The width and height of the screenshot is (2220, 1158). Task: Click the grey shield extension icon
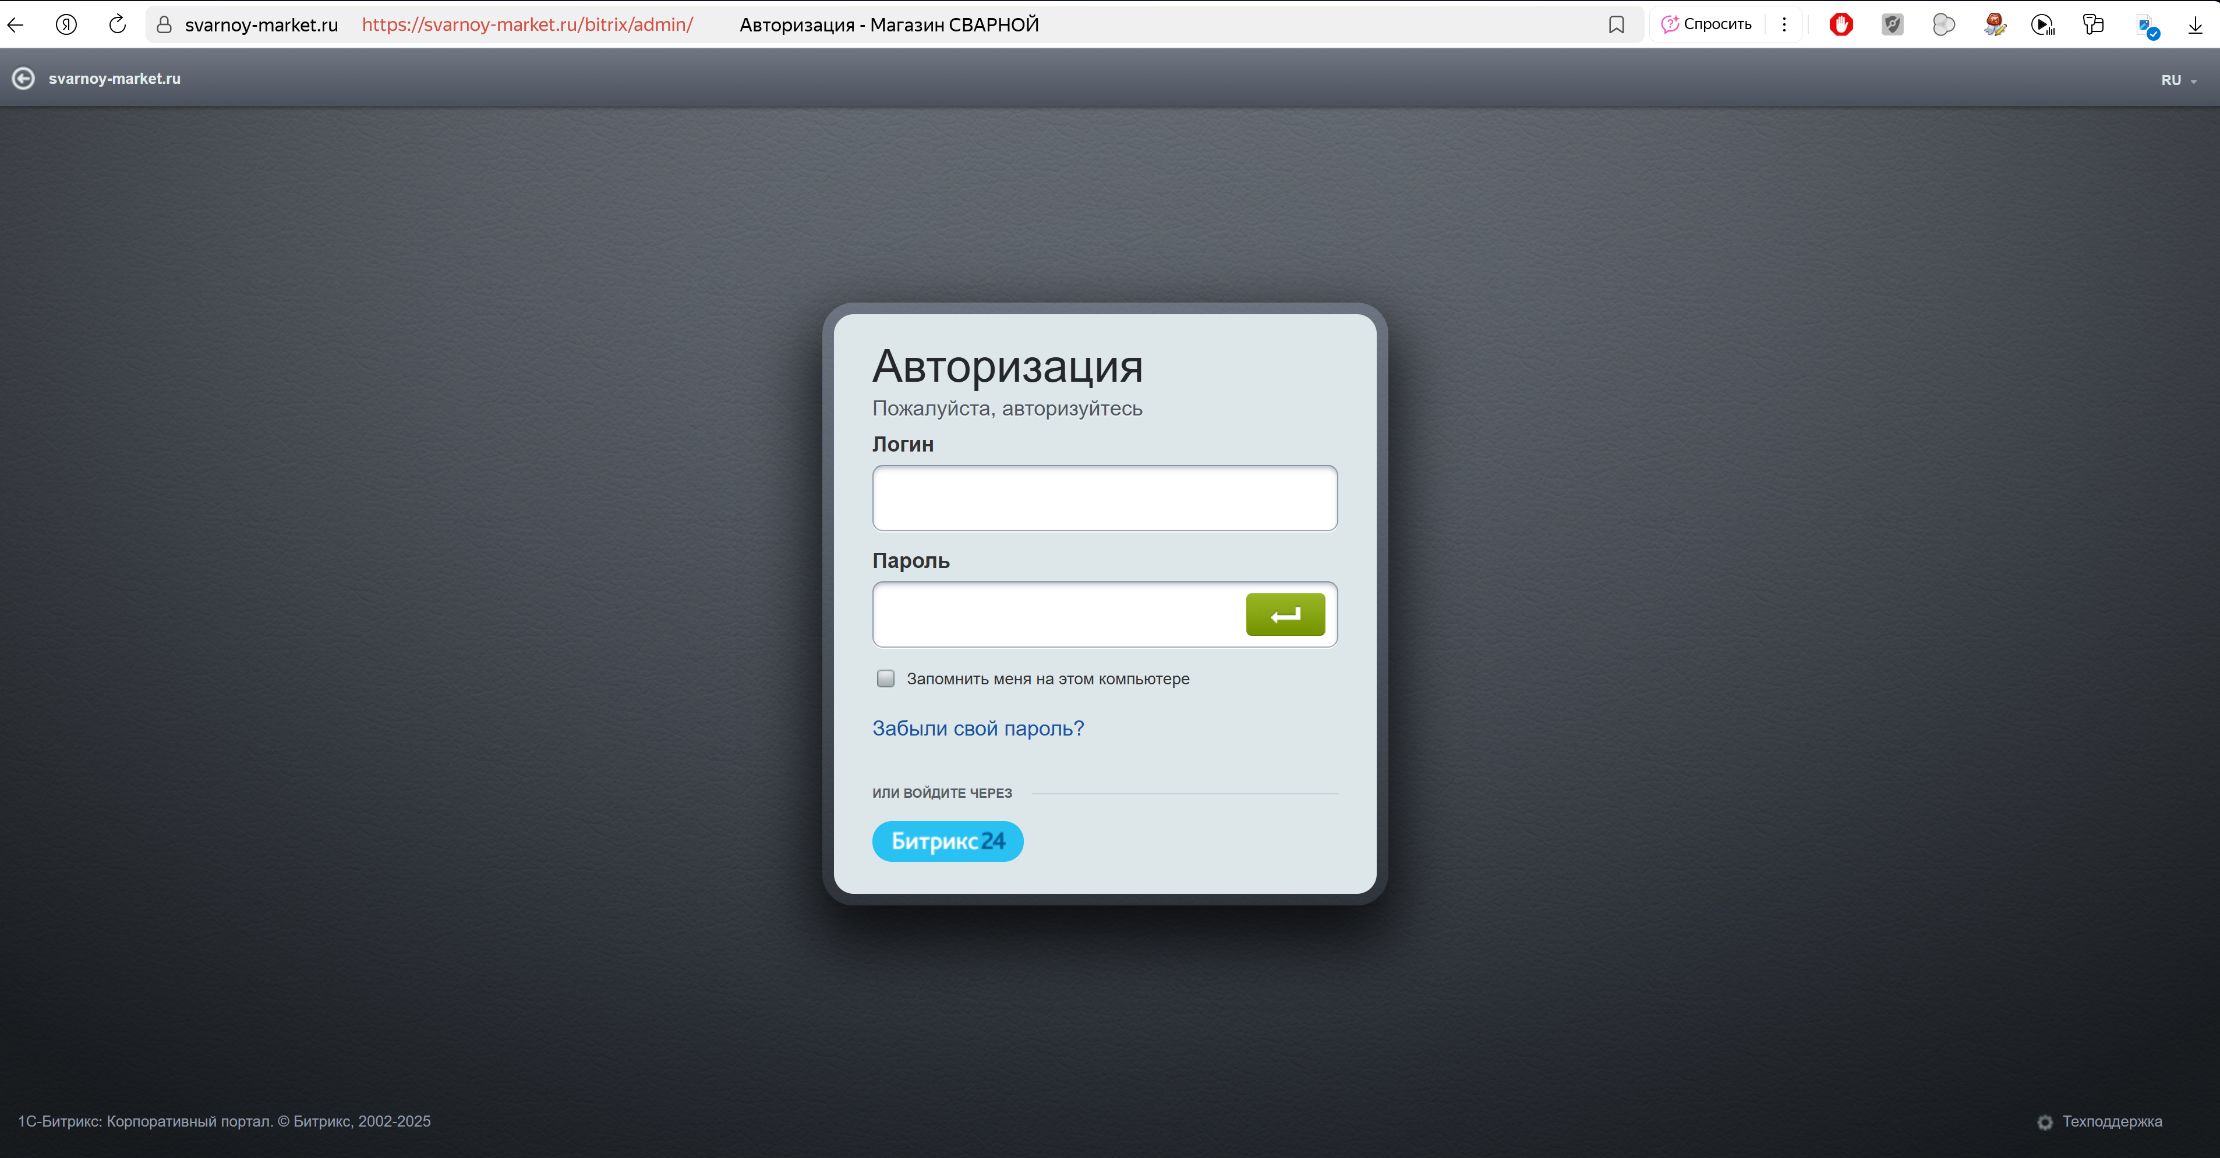click(x=1892, y=25)
